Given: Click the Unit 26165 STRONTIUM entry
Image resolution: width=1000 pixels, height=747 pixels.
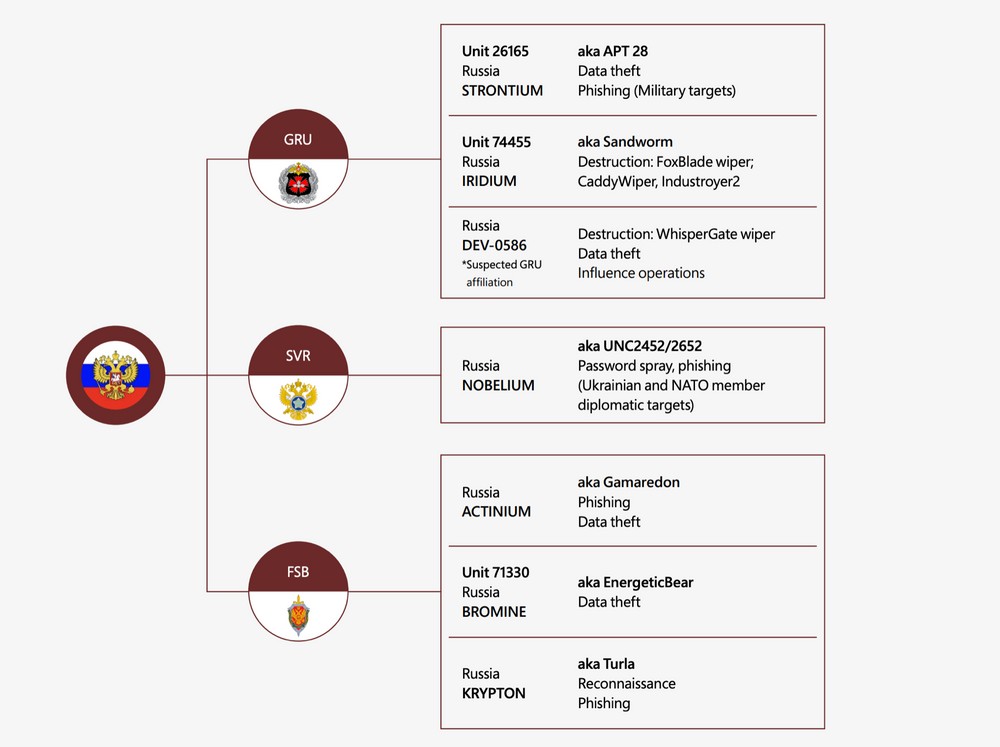Looking at the screenshot, I should coord(503,71).
